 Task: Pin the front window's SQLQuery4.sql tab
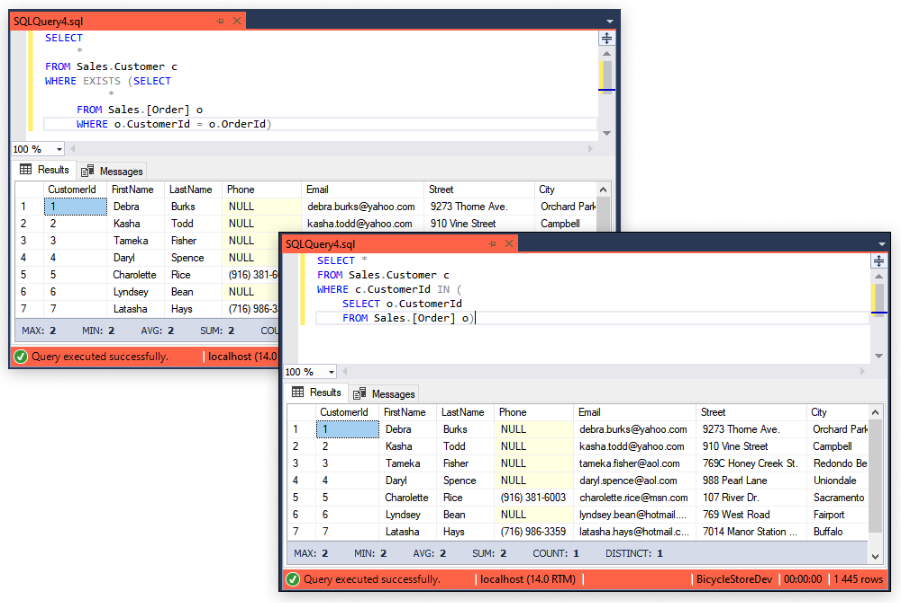coord(492,244)
